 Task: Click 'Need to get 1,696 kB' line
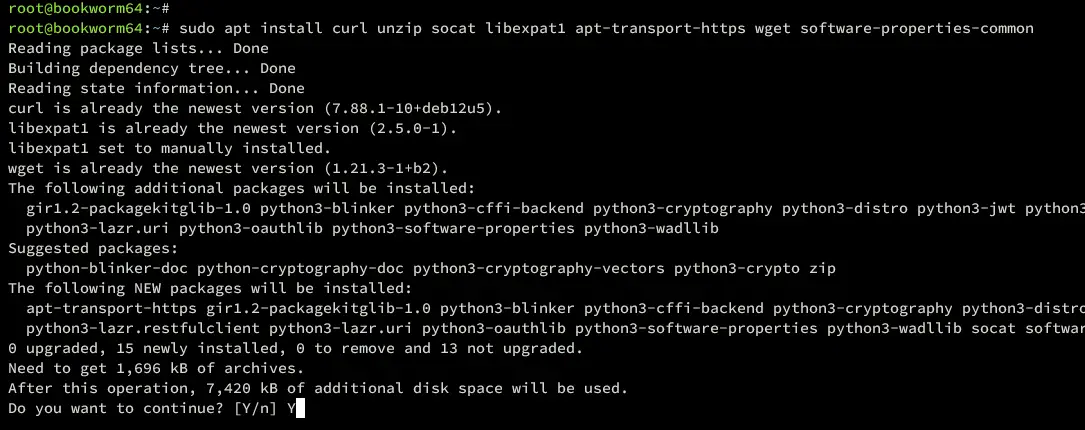156,368
